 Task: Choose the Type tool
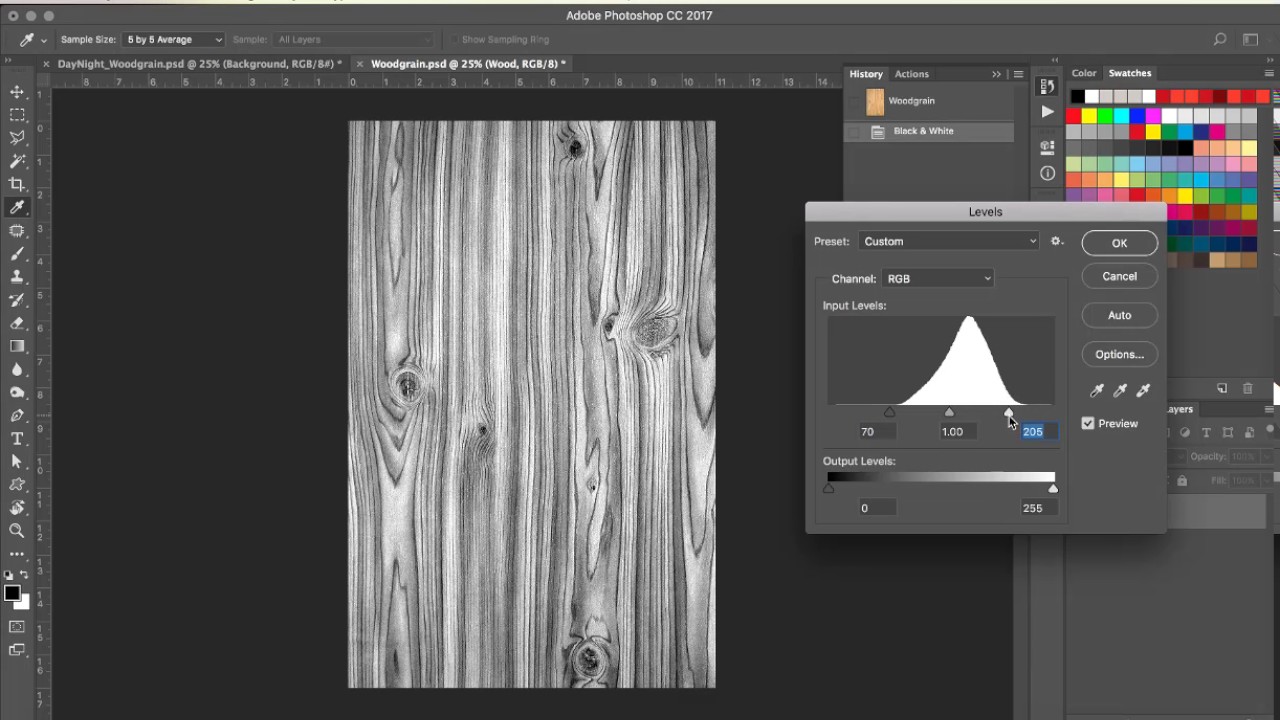pos(17,439)
